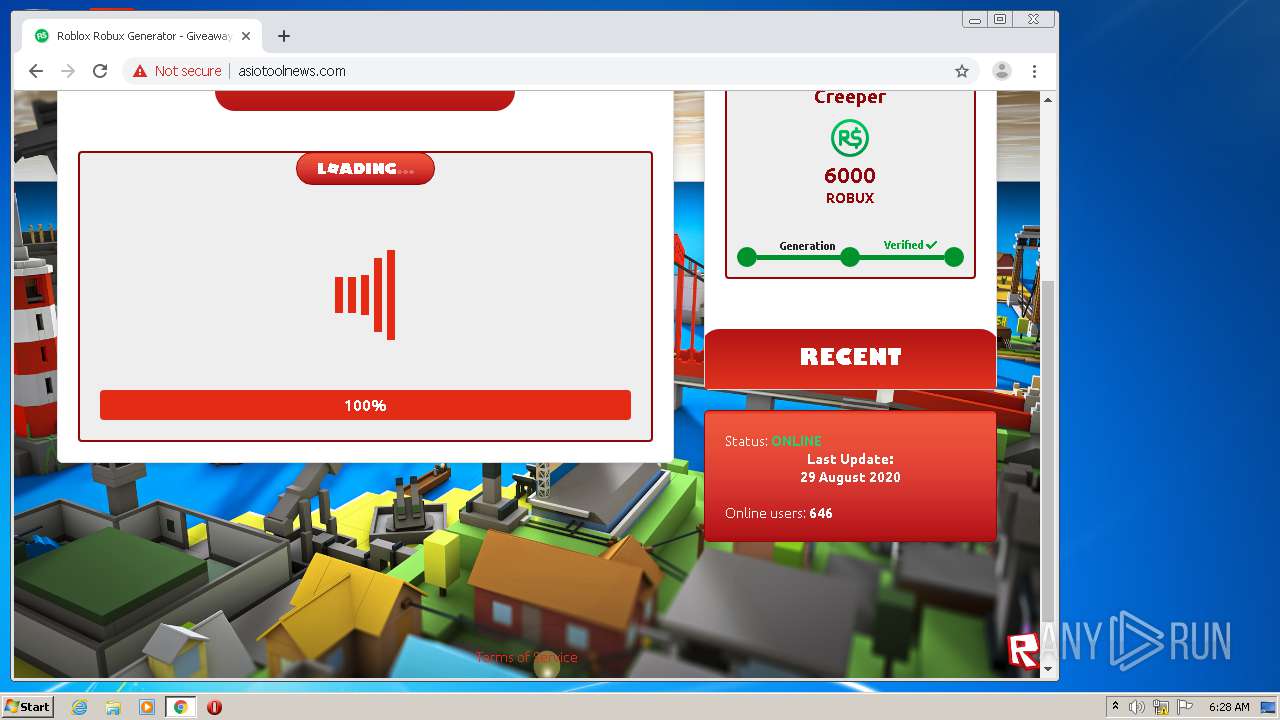1280x720 pixels.
Task: Show hidden tray icons arrow
Action: 1115,707
